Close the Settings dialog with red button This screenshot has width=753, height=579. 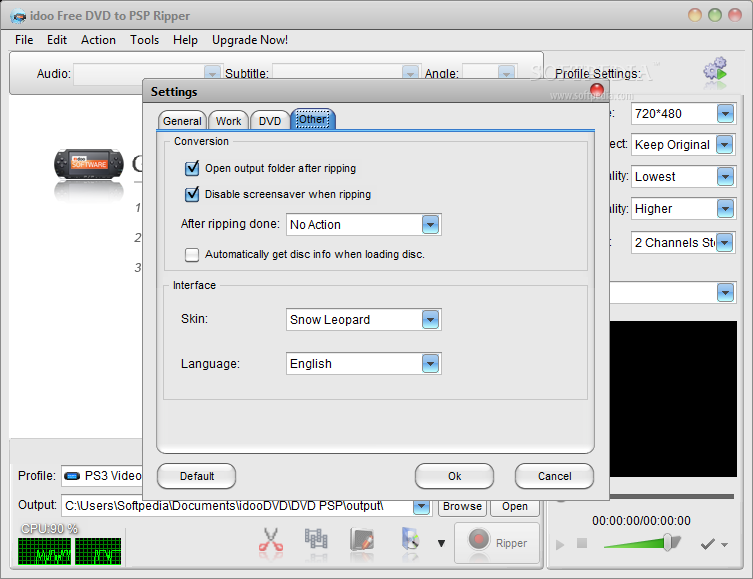[597, 90]
